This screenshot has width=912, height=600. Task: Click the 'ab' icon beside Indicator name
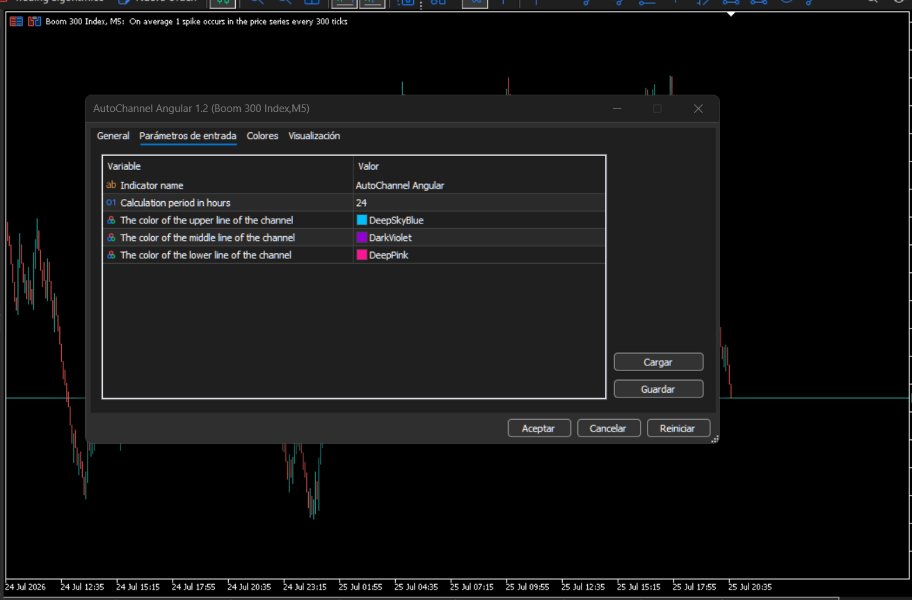click(x=111, y=185)
